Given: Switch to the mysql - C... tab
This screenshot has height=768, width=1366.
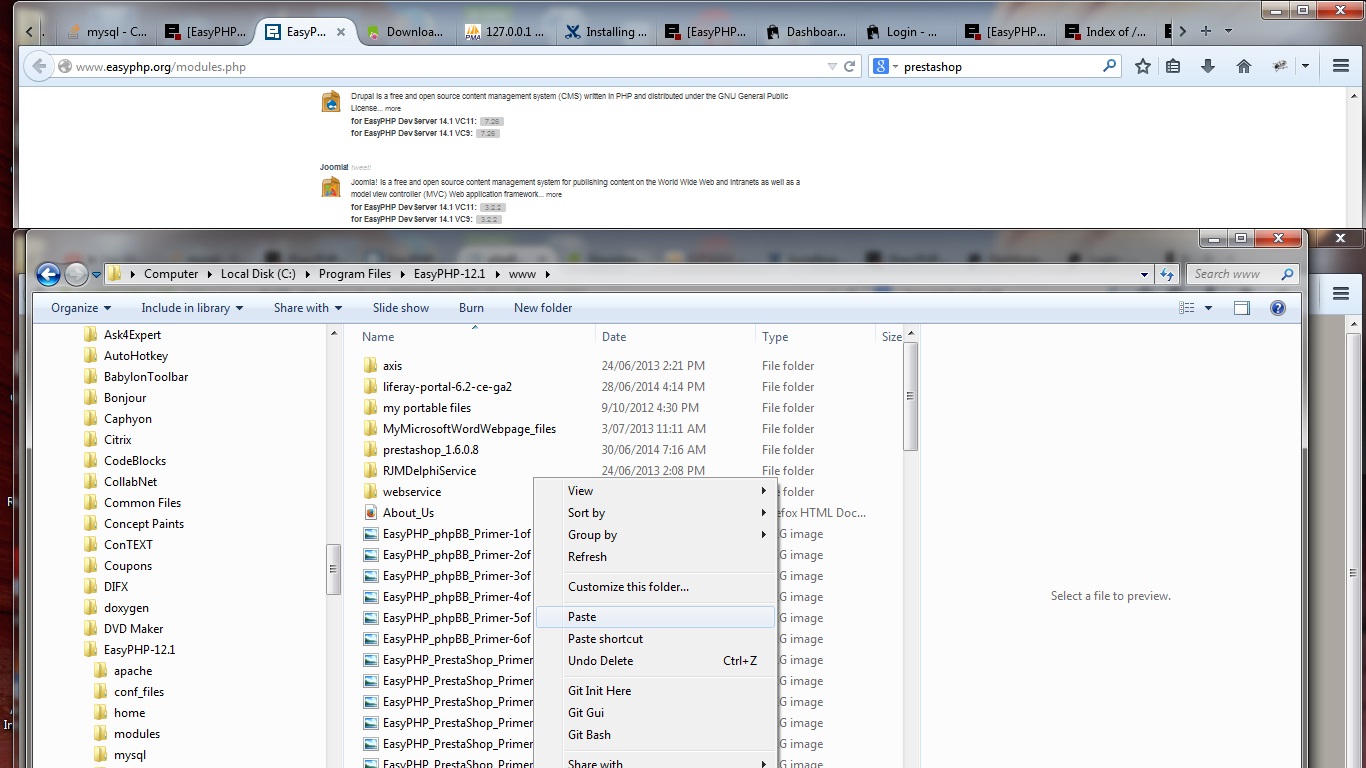Looking at the screenshot, I should click(x=106, y=32).
